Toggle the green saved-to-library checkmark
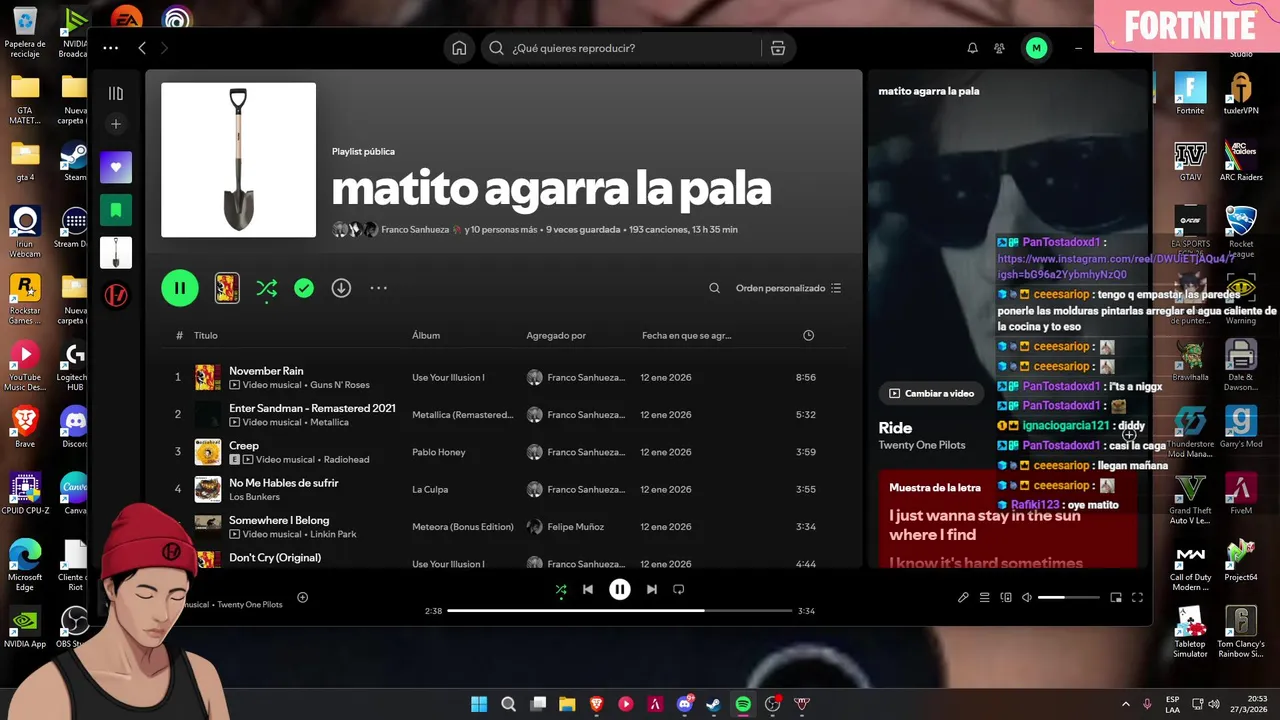This screenshot has height=720, width=1280. coord(304,288)
